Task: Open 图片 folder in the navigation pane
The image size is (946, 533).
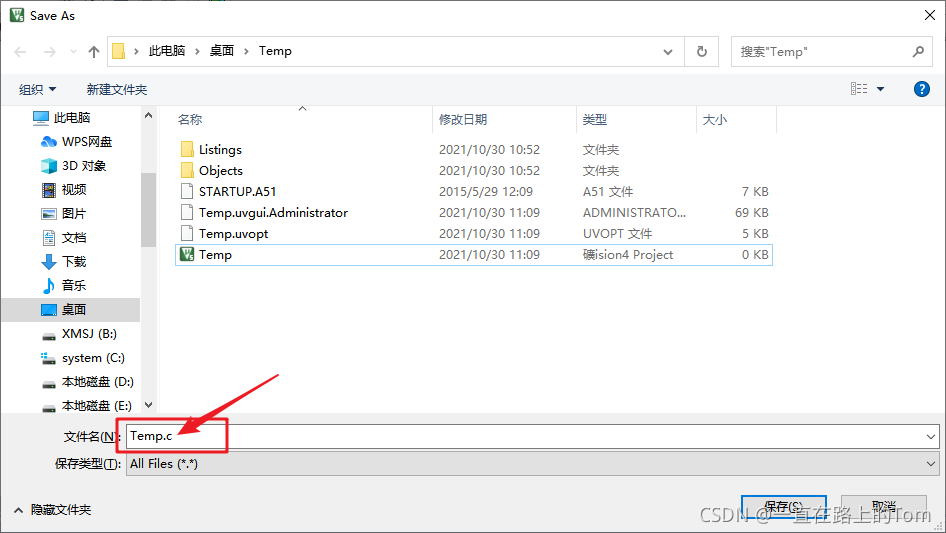Action: point(63,214)
